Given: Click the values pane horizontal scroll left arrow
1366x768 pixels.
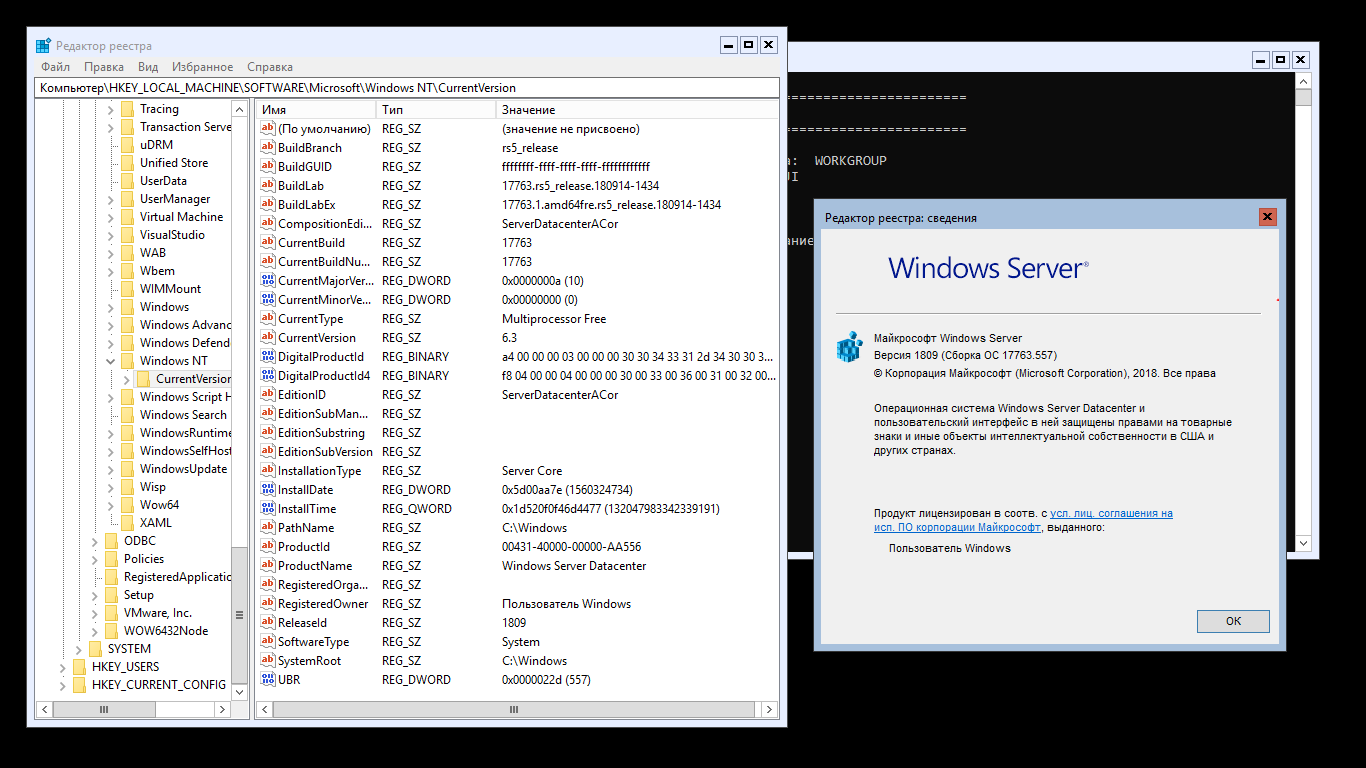Looking at the screenshot, I should pos(264,709).
